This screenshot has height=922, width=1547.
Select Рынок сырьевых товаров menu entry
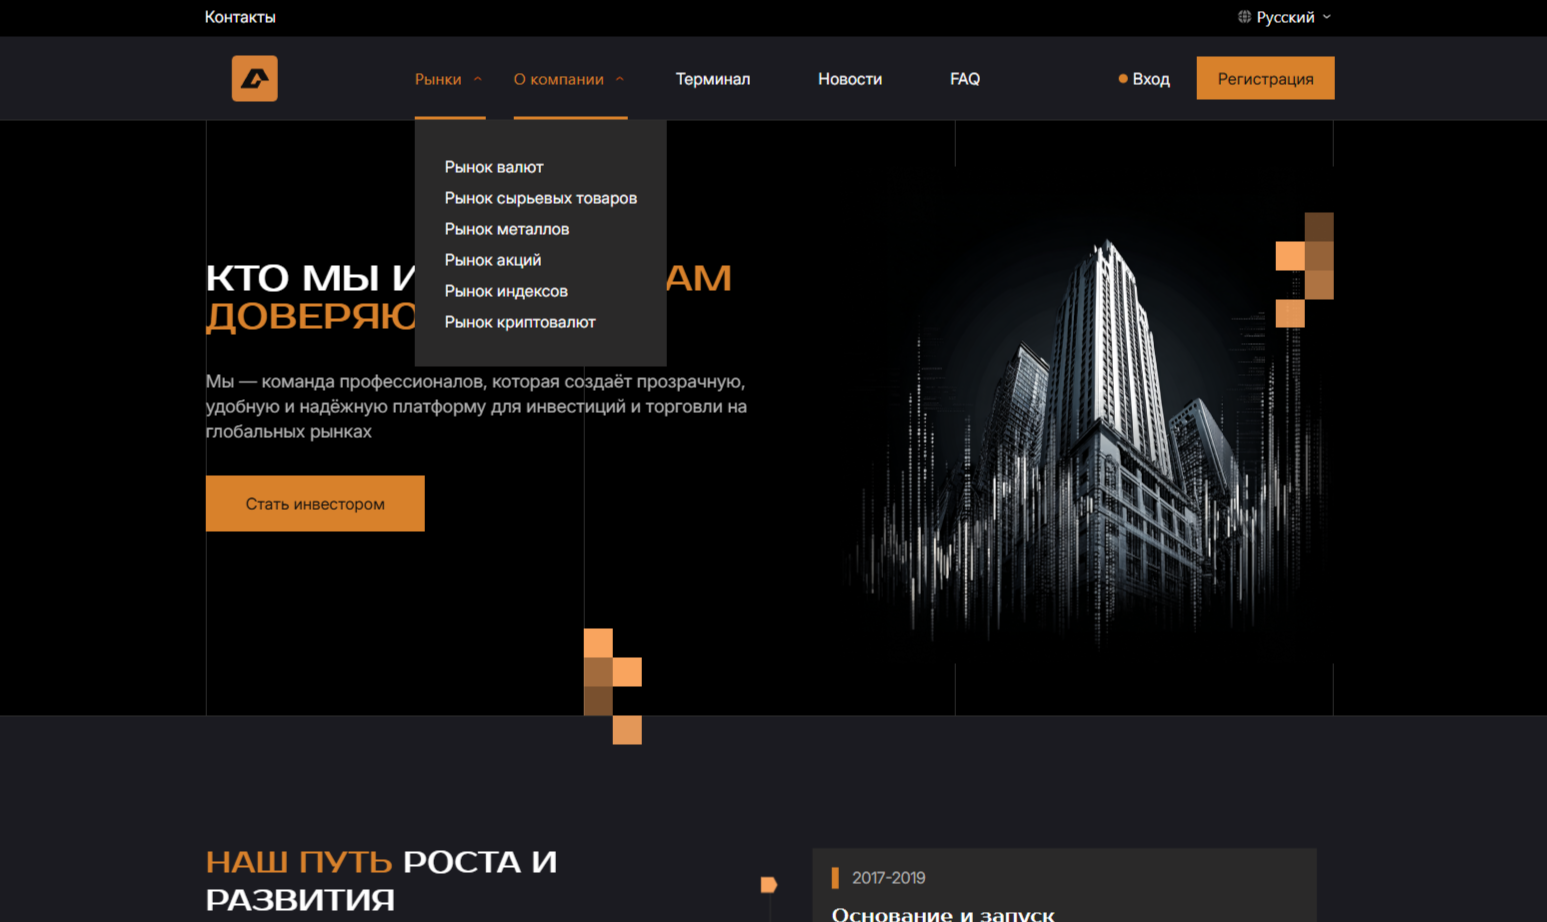(x=541, y=198)
